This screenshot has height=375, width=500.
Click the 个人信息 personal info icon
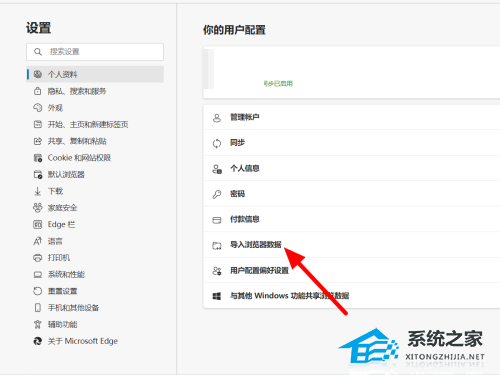tap(217, 169)
